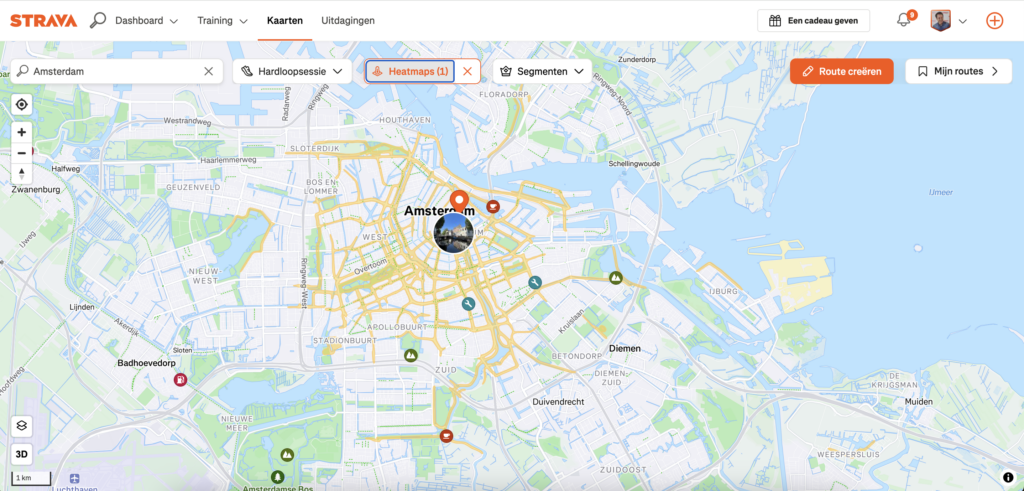Go to the Uitdagingen tab
Screen dimensions: 1024x491
point(349,20)
